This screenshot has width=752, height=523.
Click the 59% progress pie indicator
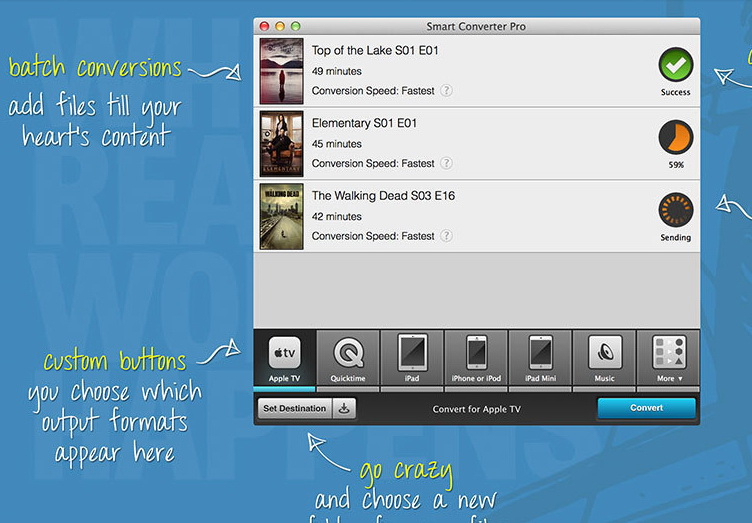(676, 137)
